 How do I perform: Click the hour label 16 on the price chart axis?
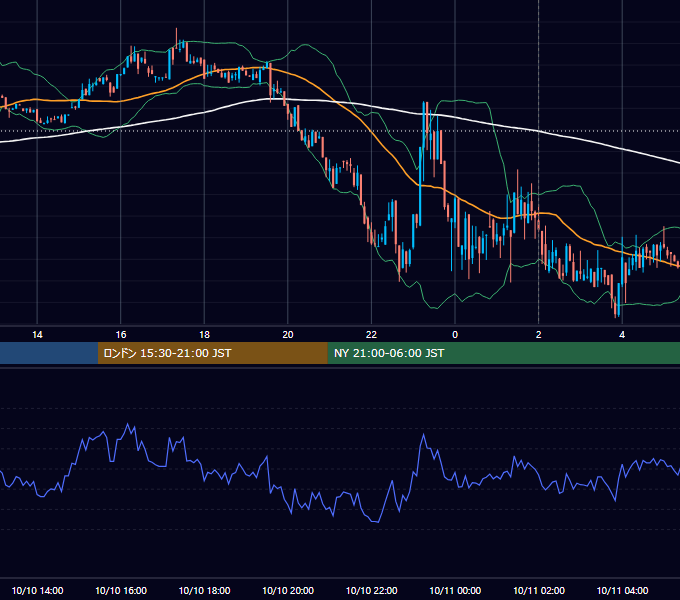pyautogui.click(x=121, y=335)
